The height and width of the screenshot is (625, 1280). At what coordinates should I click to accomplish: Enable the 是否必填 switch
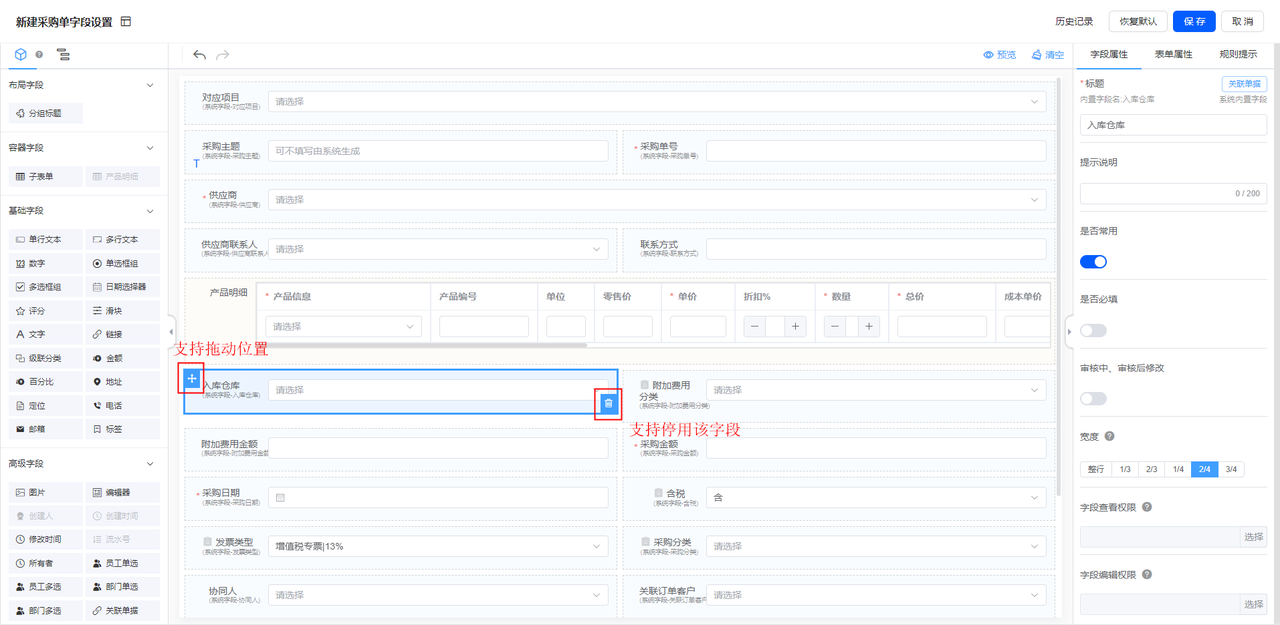point(1093,330)
